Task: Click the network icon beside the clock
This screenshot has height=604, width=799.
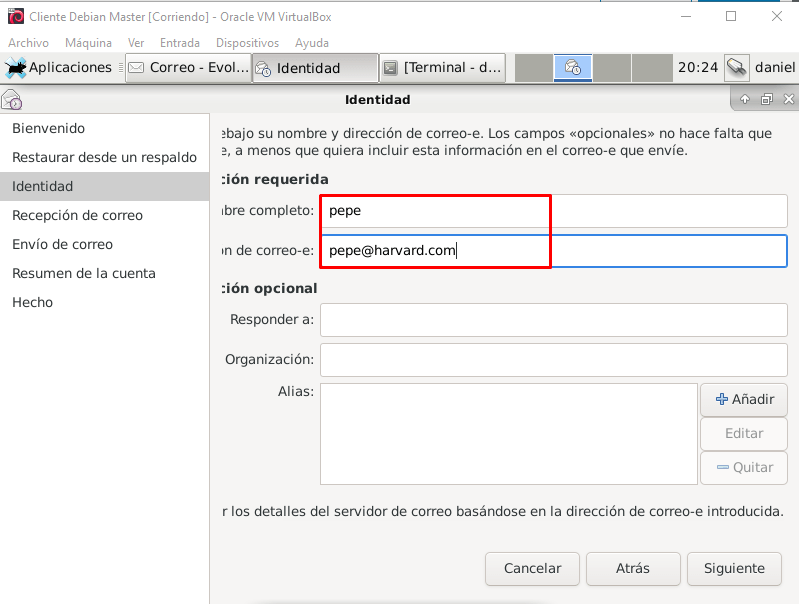Action: [x=737, y=68]
